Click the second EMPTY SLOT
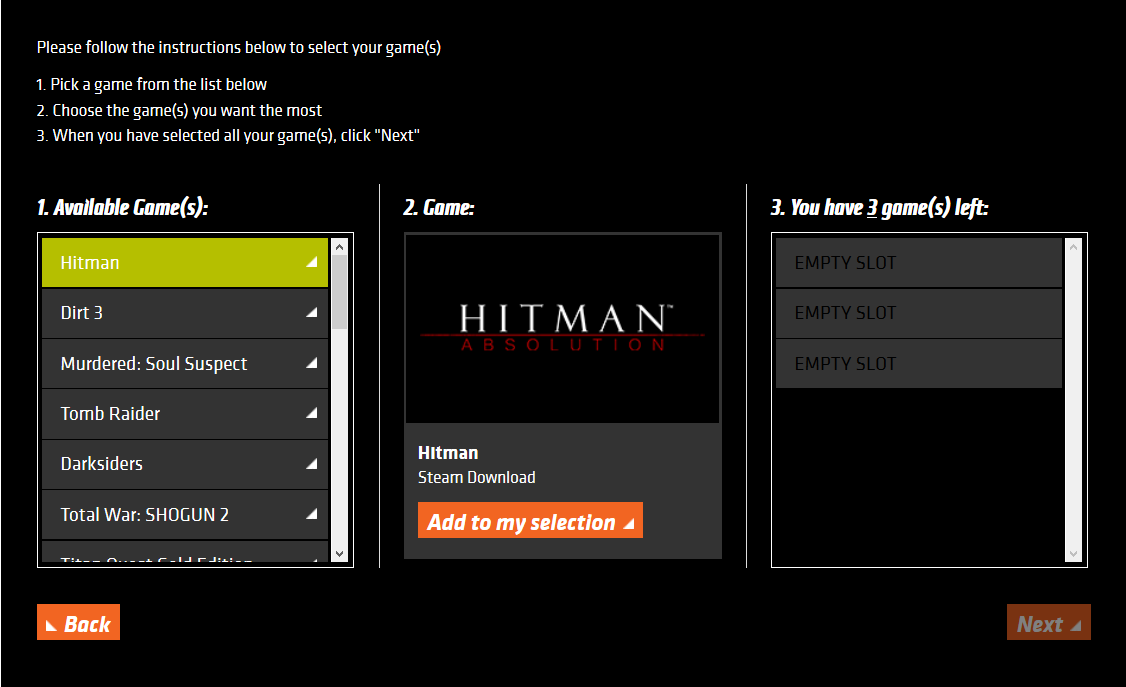Screen dimensions: 1126x687 [918, 313]
